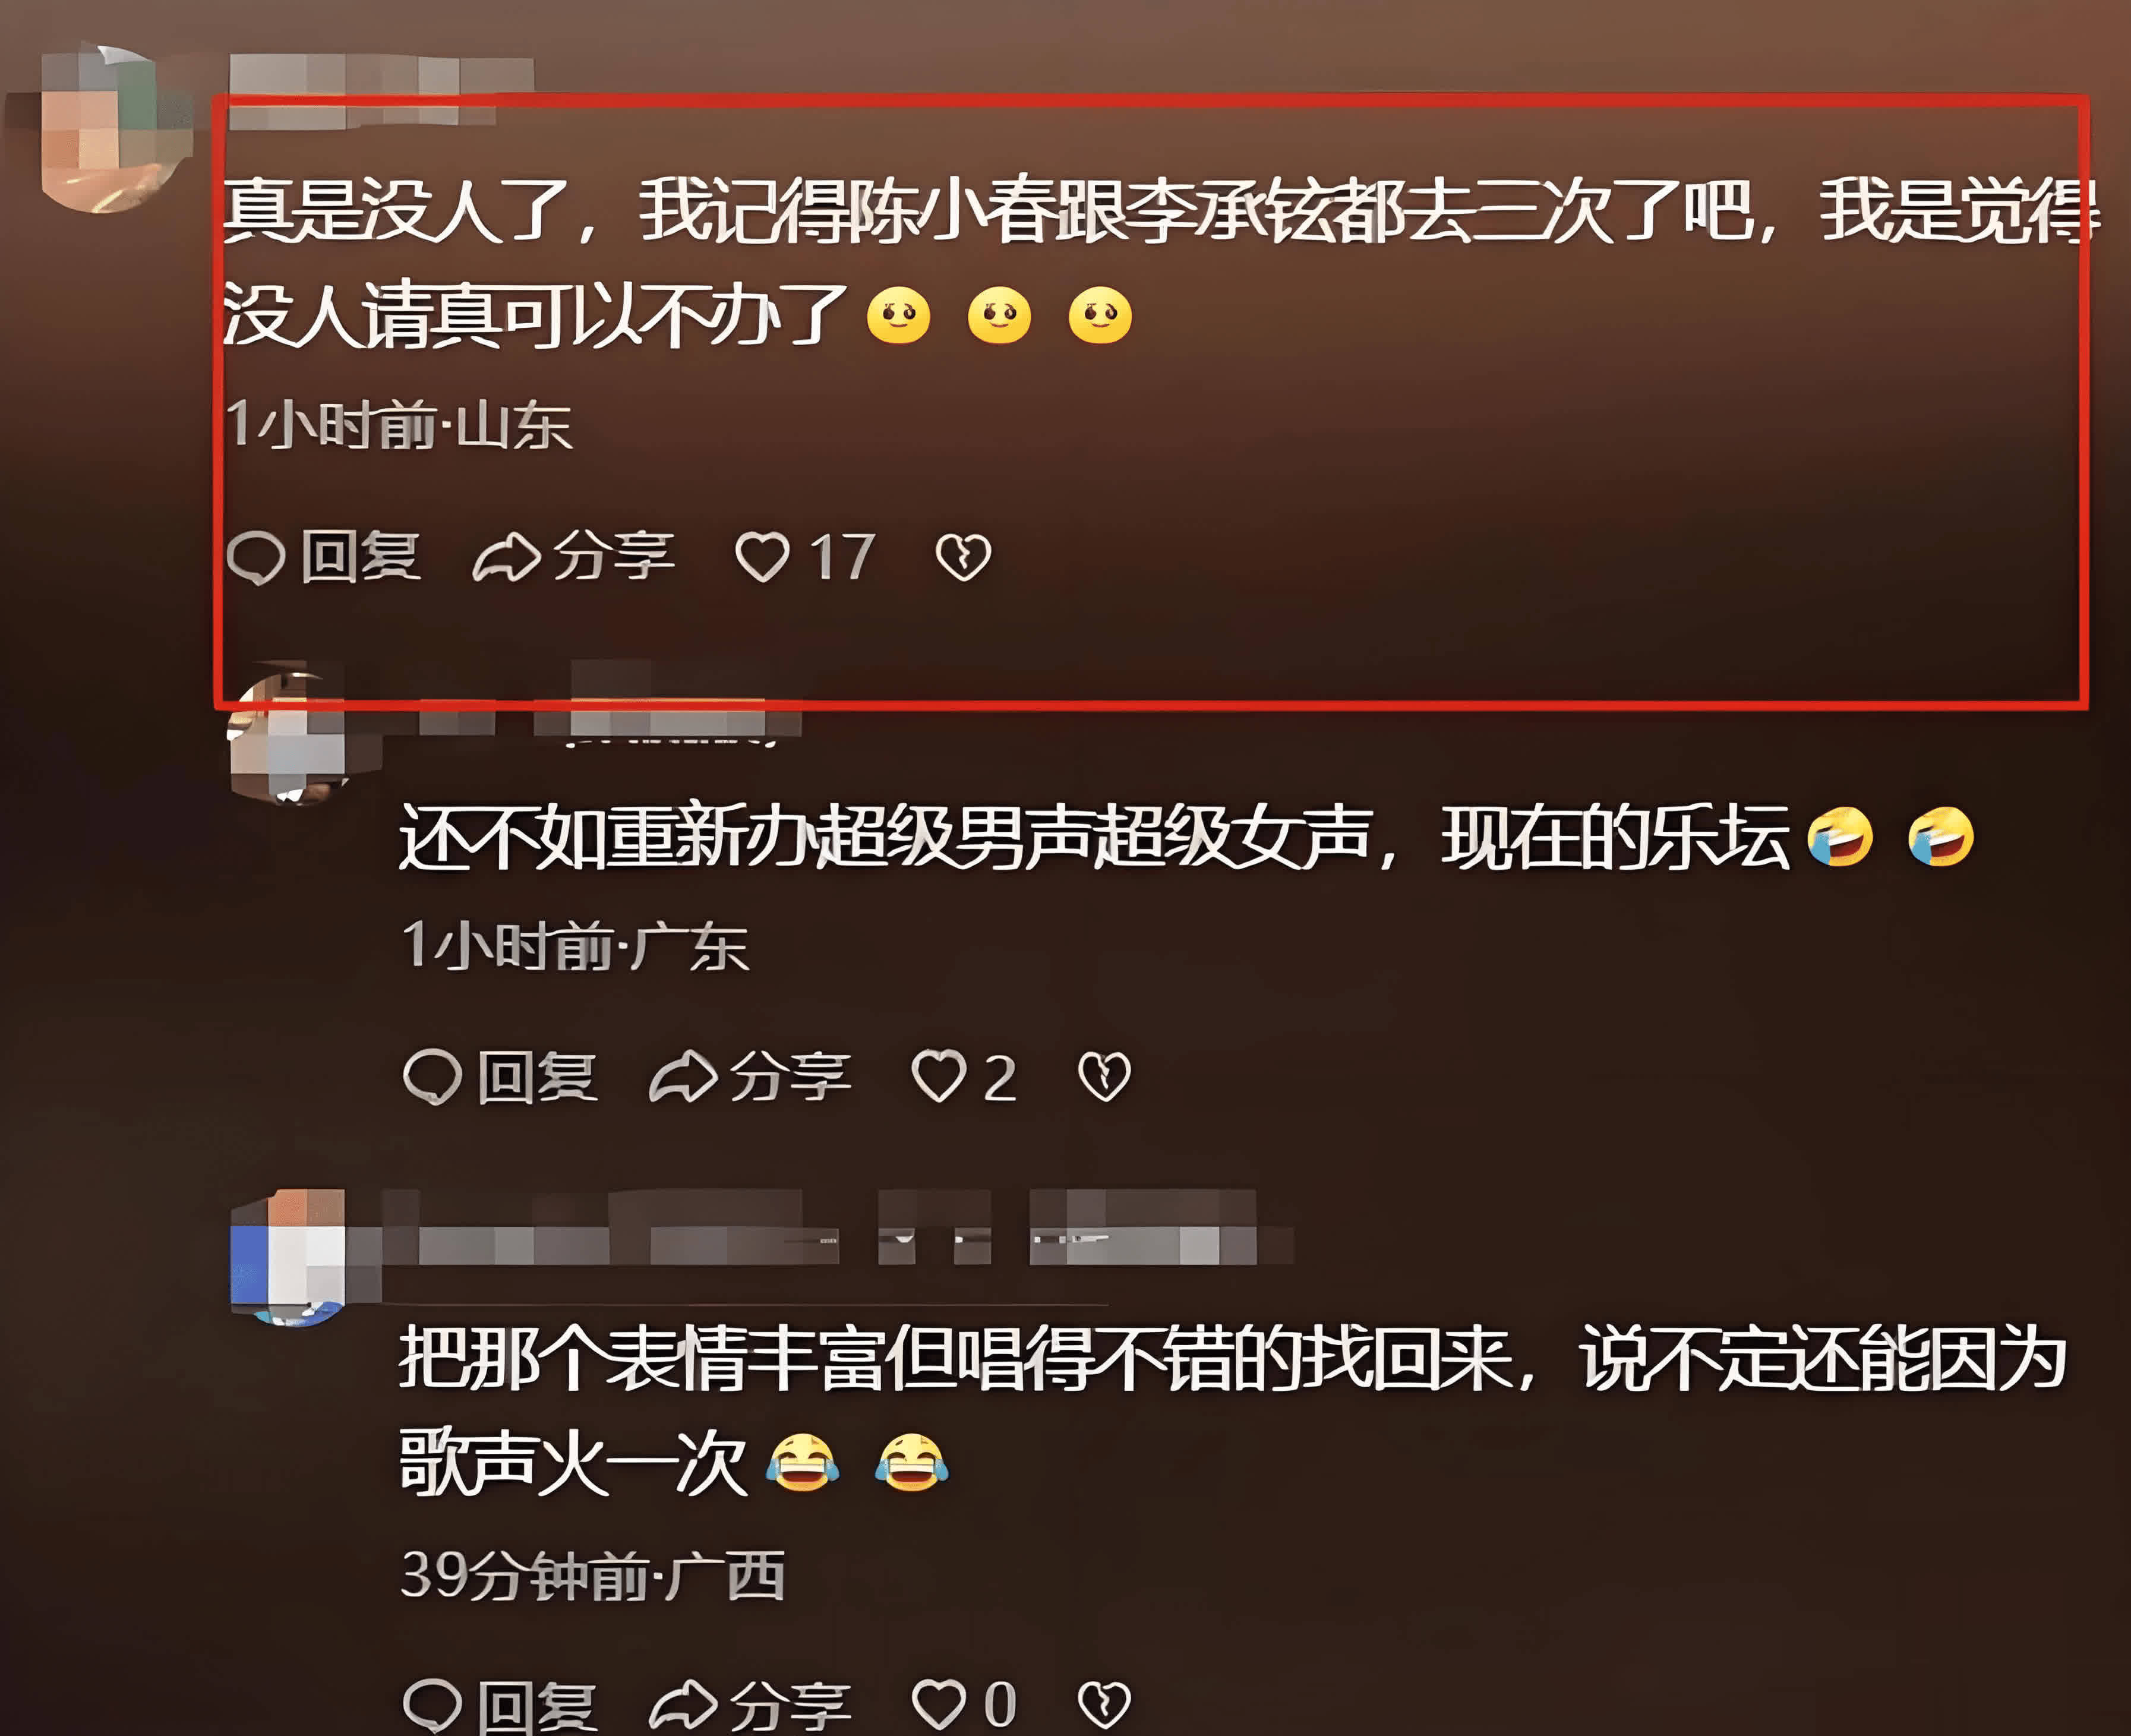This screenshot has height=1736, width=2131.
Task: Like the comment with 17 likes
Action: pos(762,557)
